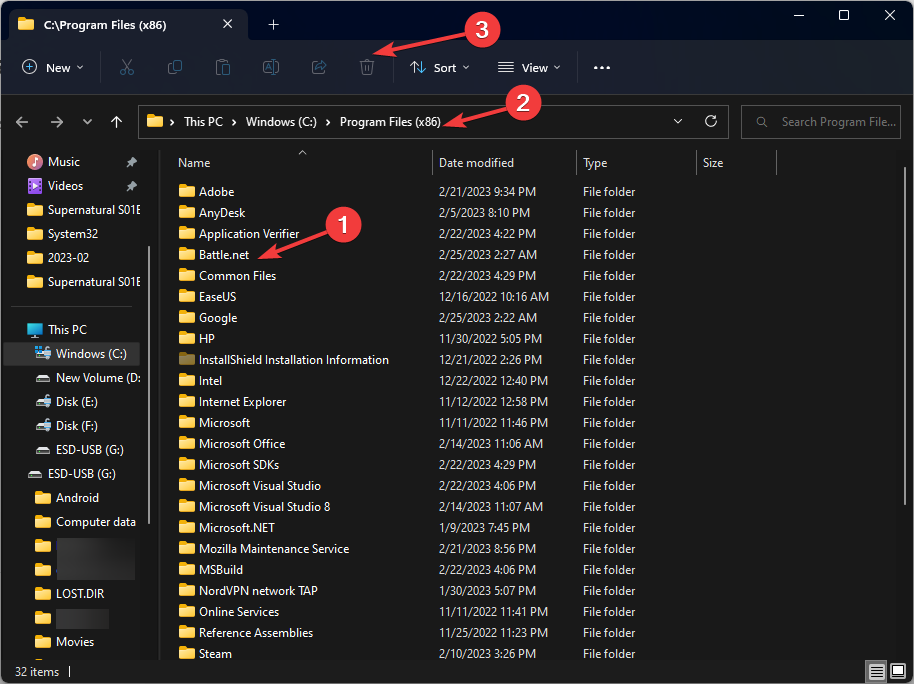Close the C:\Program Files (x86) tab

tap(228, 24)
